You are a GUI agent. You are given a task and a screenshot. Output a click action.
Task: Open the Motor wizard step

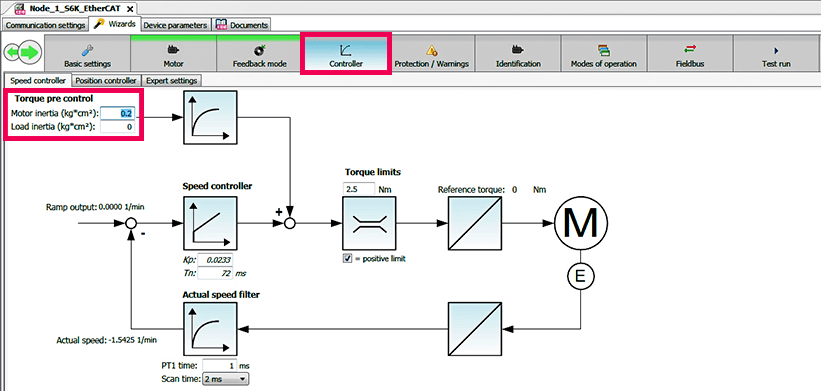(x=173, y=53)
